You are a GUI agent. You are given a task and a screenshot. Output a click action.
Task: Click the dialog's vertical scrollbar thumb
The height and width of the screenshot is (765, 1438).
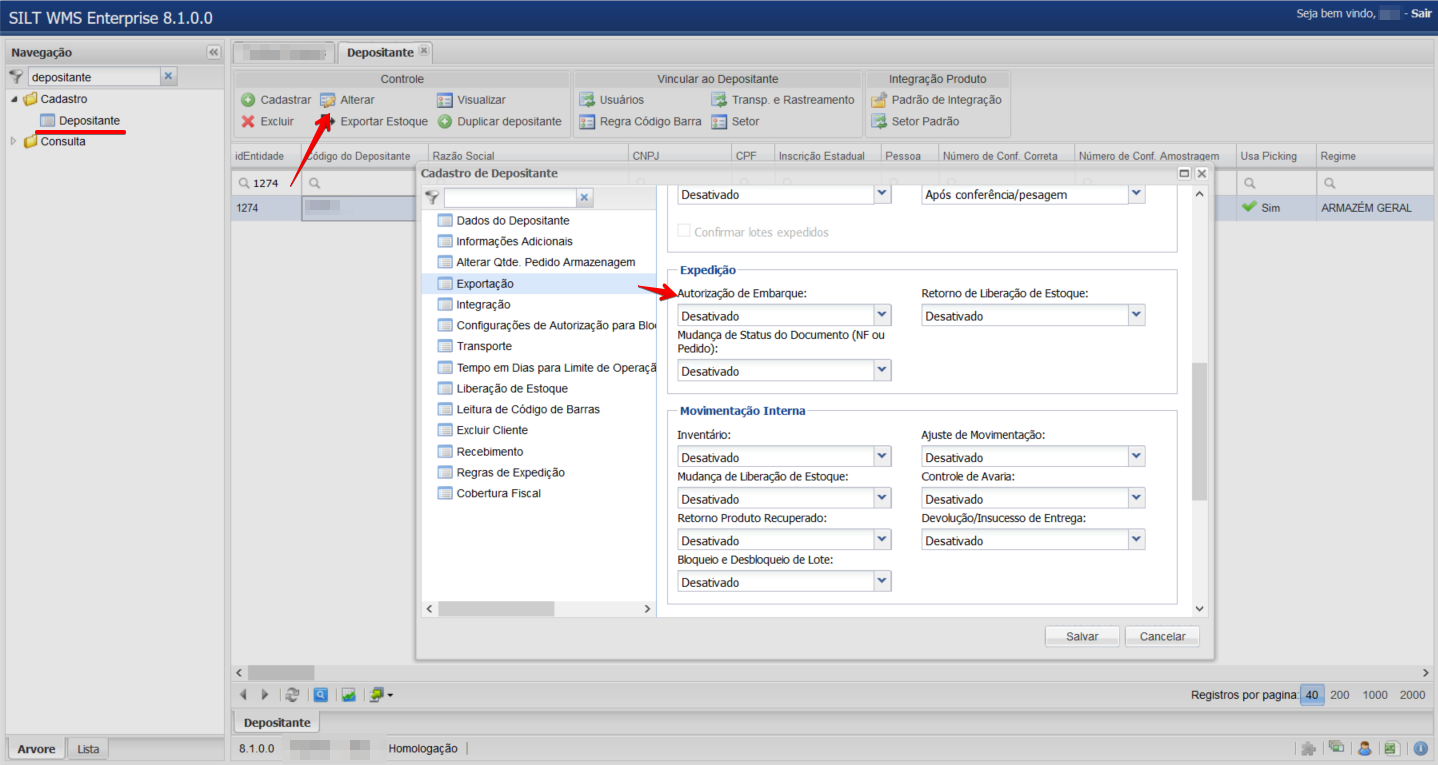(x=1200, y=430)
